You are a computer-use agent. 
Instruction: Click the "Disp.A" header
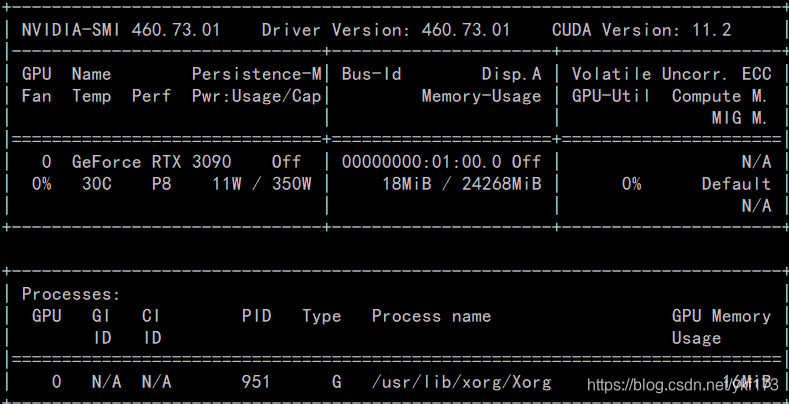(x=511, y=74)
